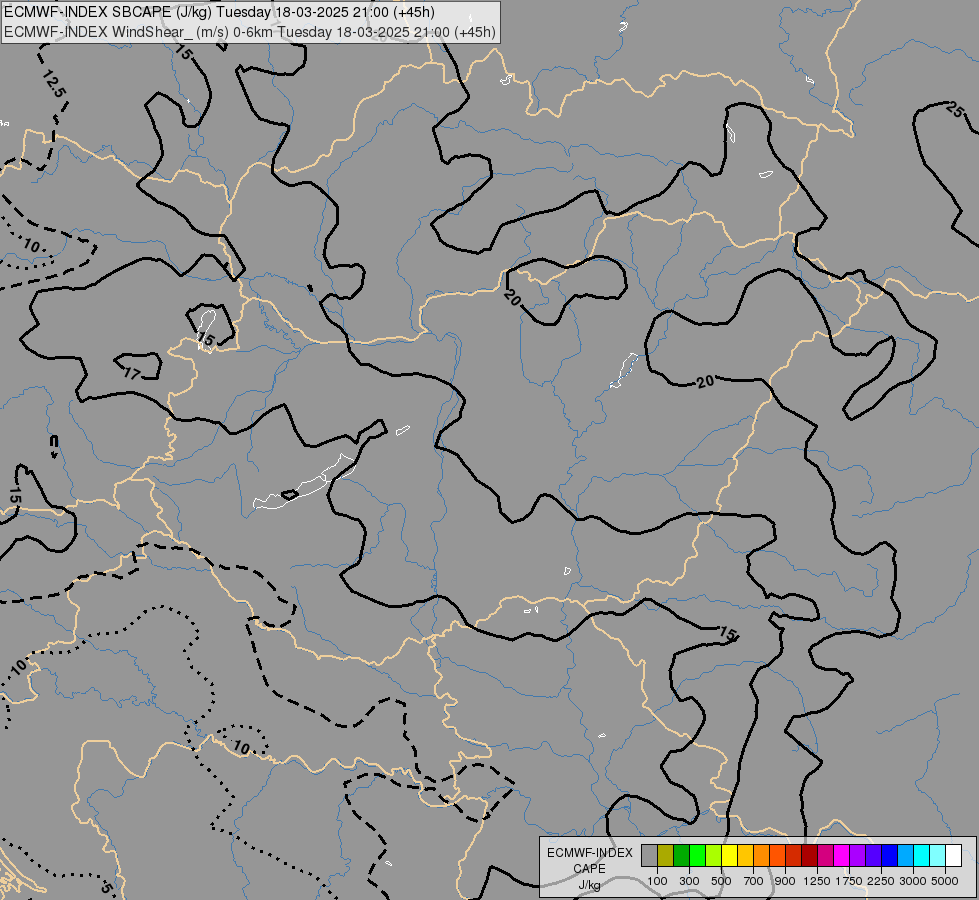Click the '1750' legend tick label
This screenshot has width=979, height=900.
click(849, 881)
